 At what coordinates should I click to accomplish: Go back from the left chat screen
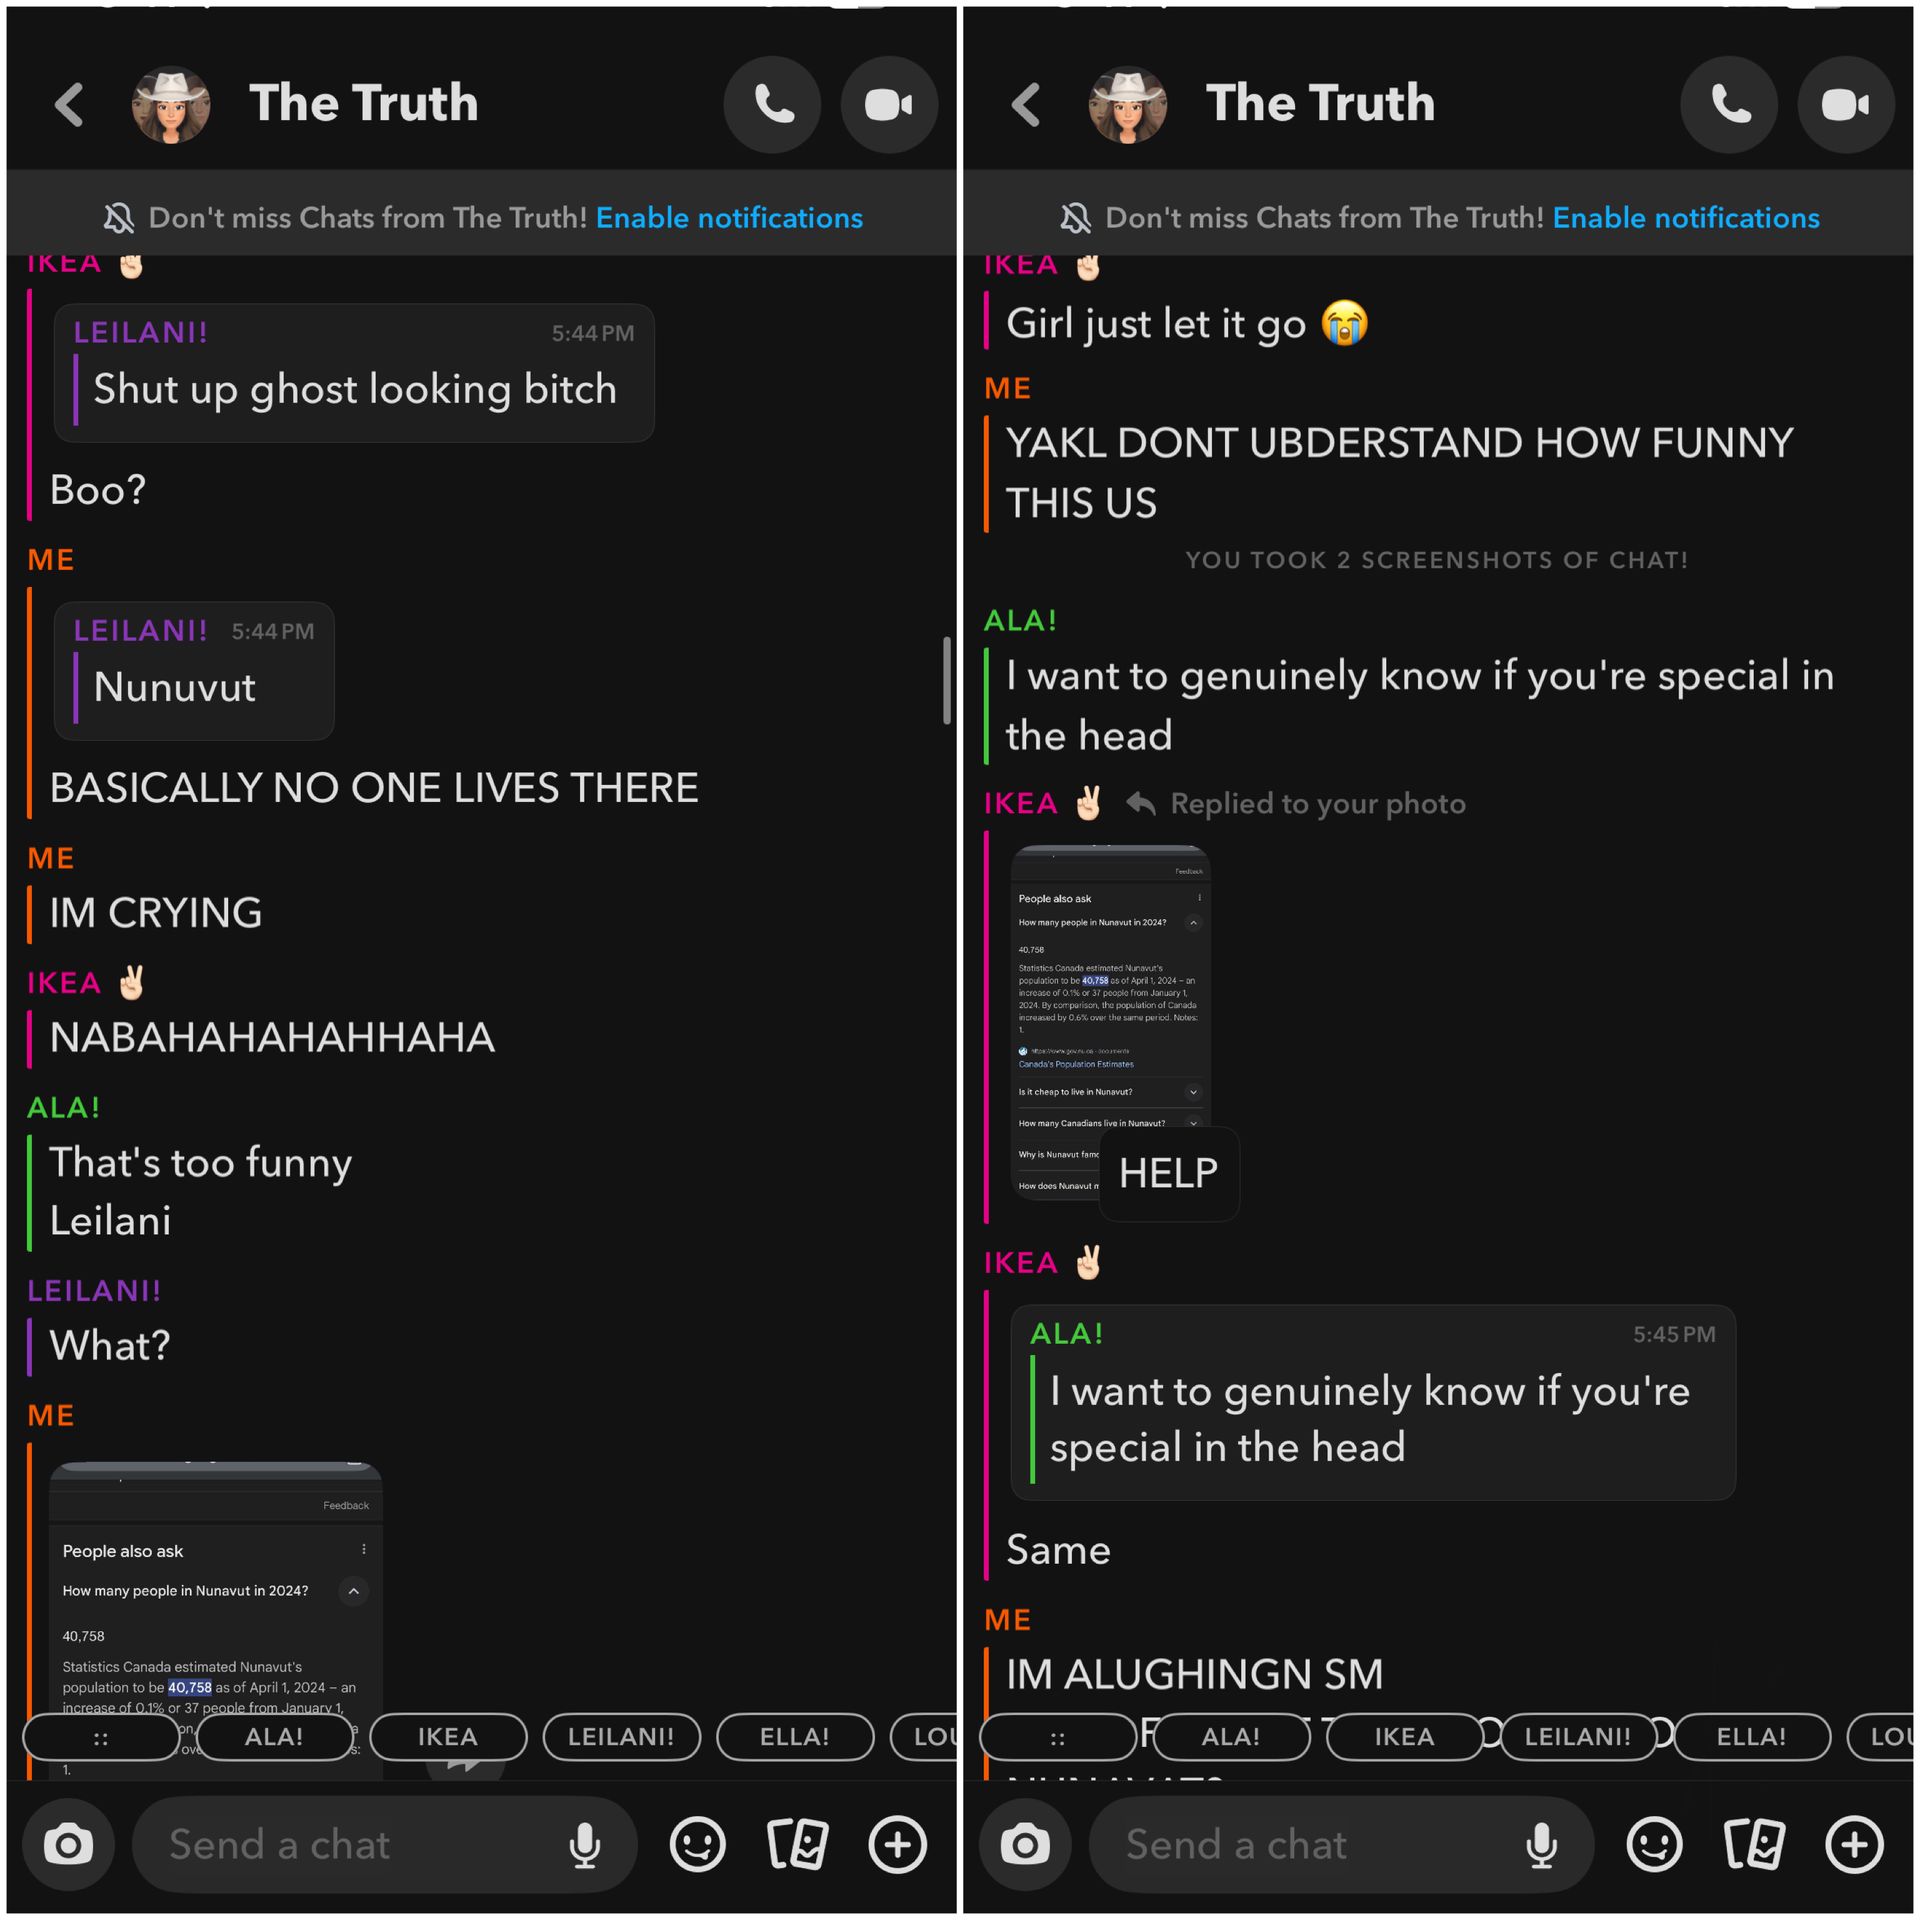click(69, 104)
